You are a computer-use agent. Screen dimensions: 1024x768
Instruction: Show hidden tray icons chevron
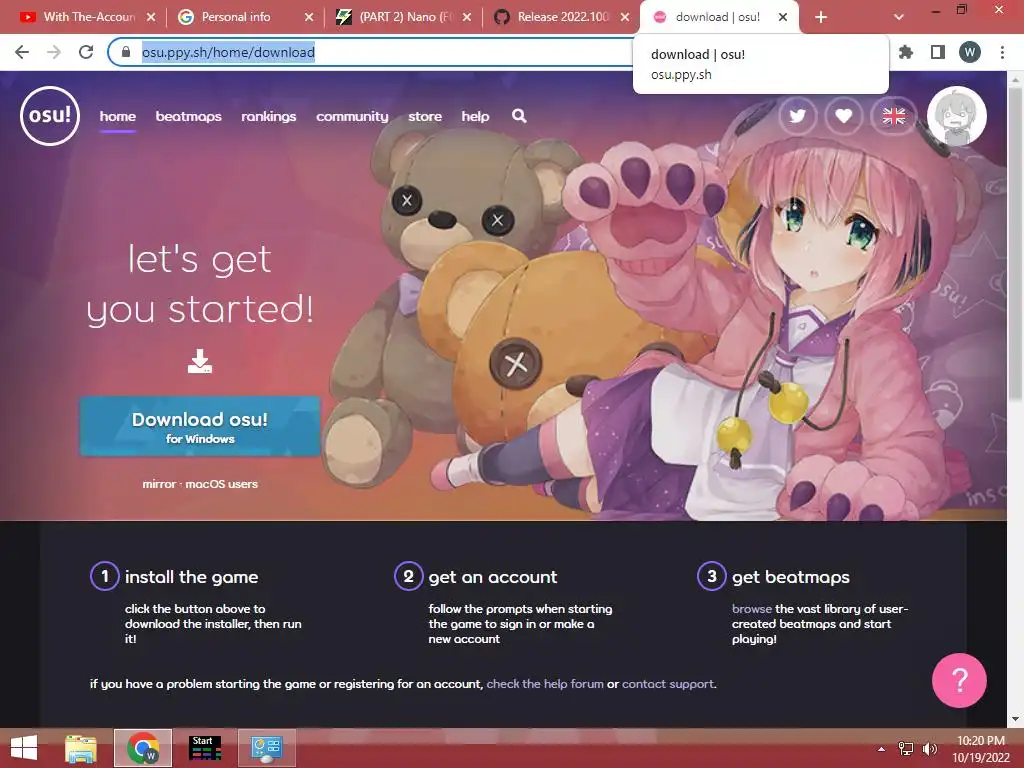881,749
